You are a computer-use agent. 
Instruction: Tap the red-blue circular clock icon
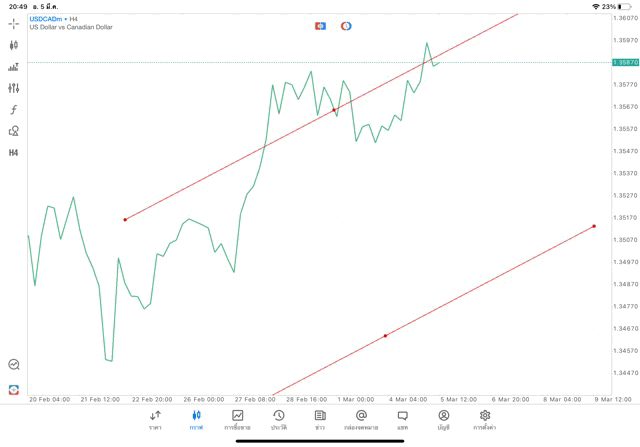click(346, 25)
